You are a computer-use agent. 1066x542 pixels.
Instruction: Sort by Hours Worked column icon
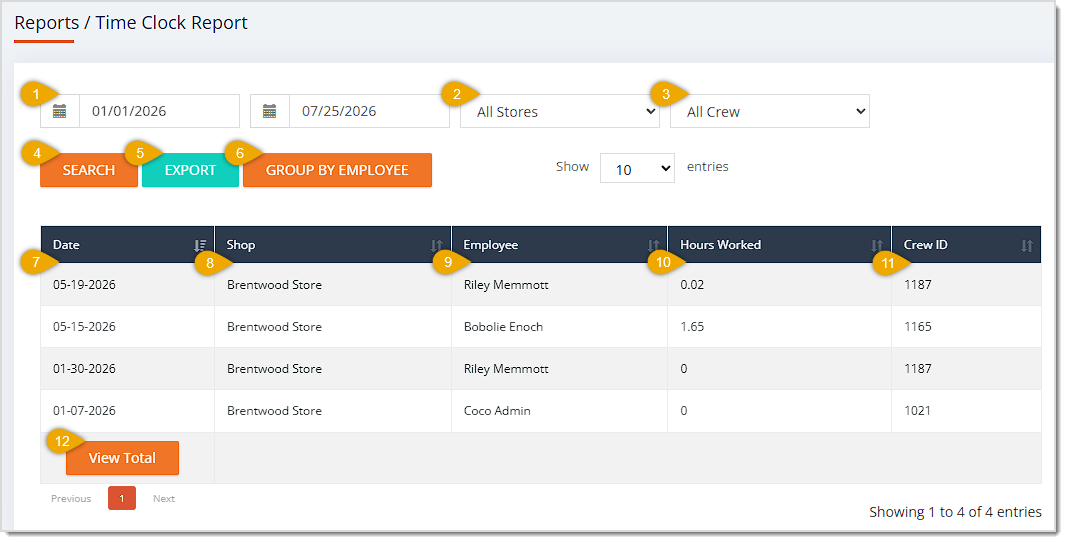pyautogui.click(x=877, y=245)
